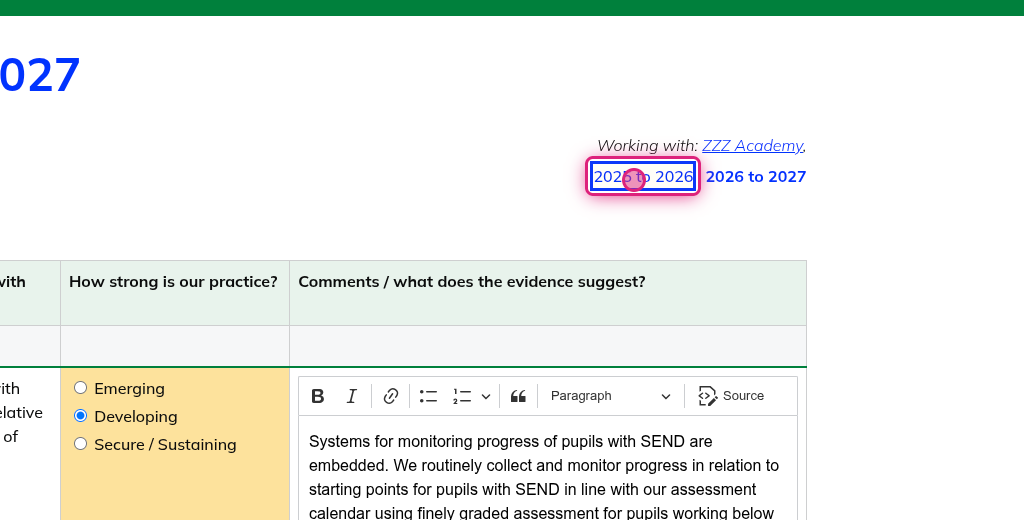Insert a numbered list
This screenshot has height=520, width=1024.
coord(462,396)
